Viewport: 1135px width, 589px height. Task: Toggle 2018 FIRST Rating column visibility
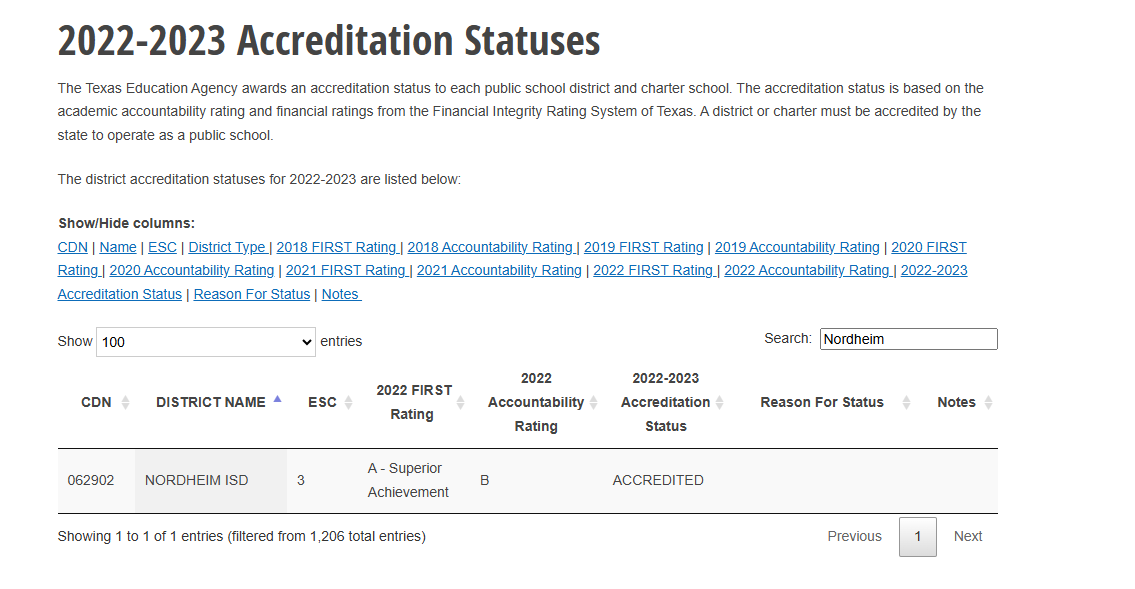(337, 247)
